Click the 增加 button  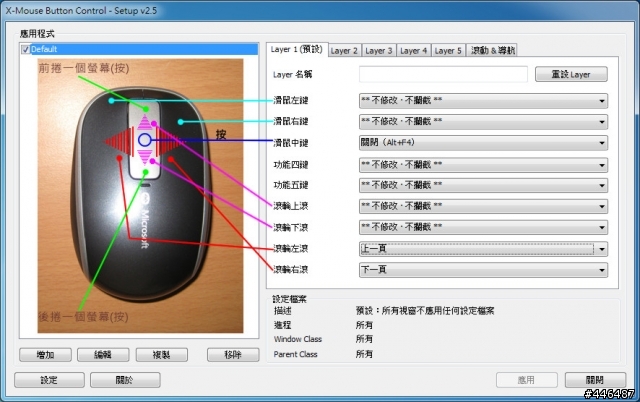click(45, 355)
